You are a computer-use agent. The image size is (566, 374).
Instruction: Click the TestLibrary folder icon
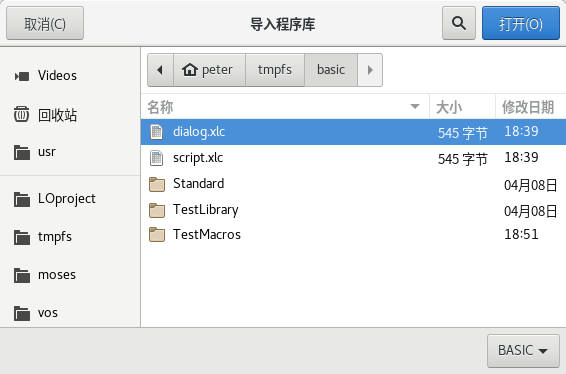click(157, 210)
